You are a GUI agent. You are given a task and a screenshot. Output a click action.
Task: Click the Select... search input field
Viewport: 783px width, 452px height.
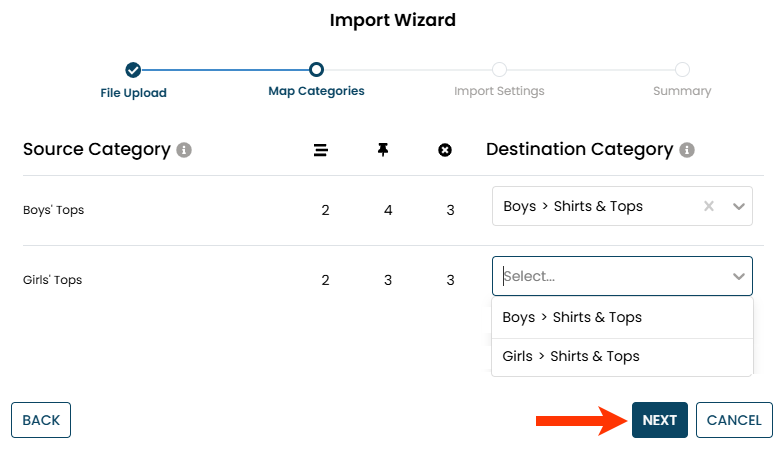pos(610,276)
